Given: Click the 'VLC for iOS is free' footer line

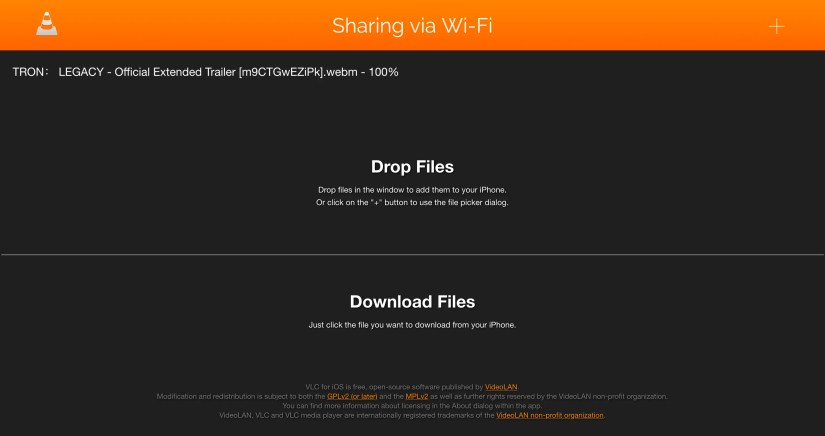Looking at the screenshot, I should (x=412, y=387).
